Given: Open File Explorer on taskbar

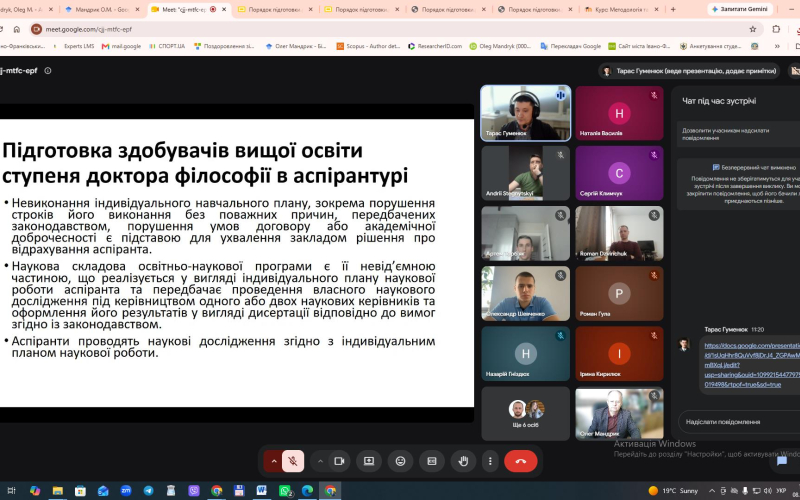Looking at the screenshot, I should tap(58, 491).
